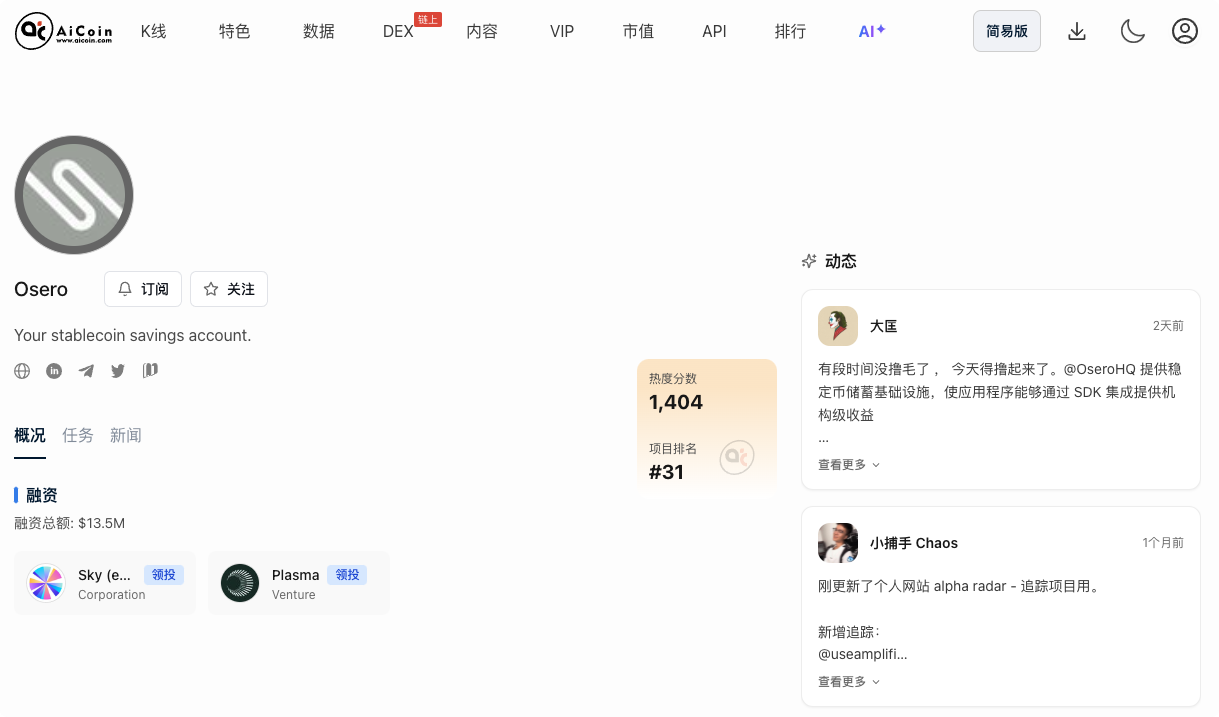The height and width of the screenshot is (717, 1219).
Task: Open Osero LinkedIn icon
Action: point(54,371)
